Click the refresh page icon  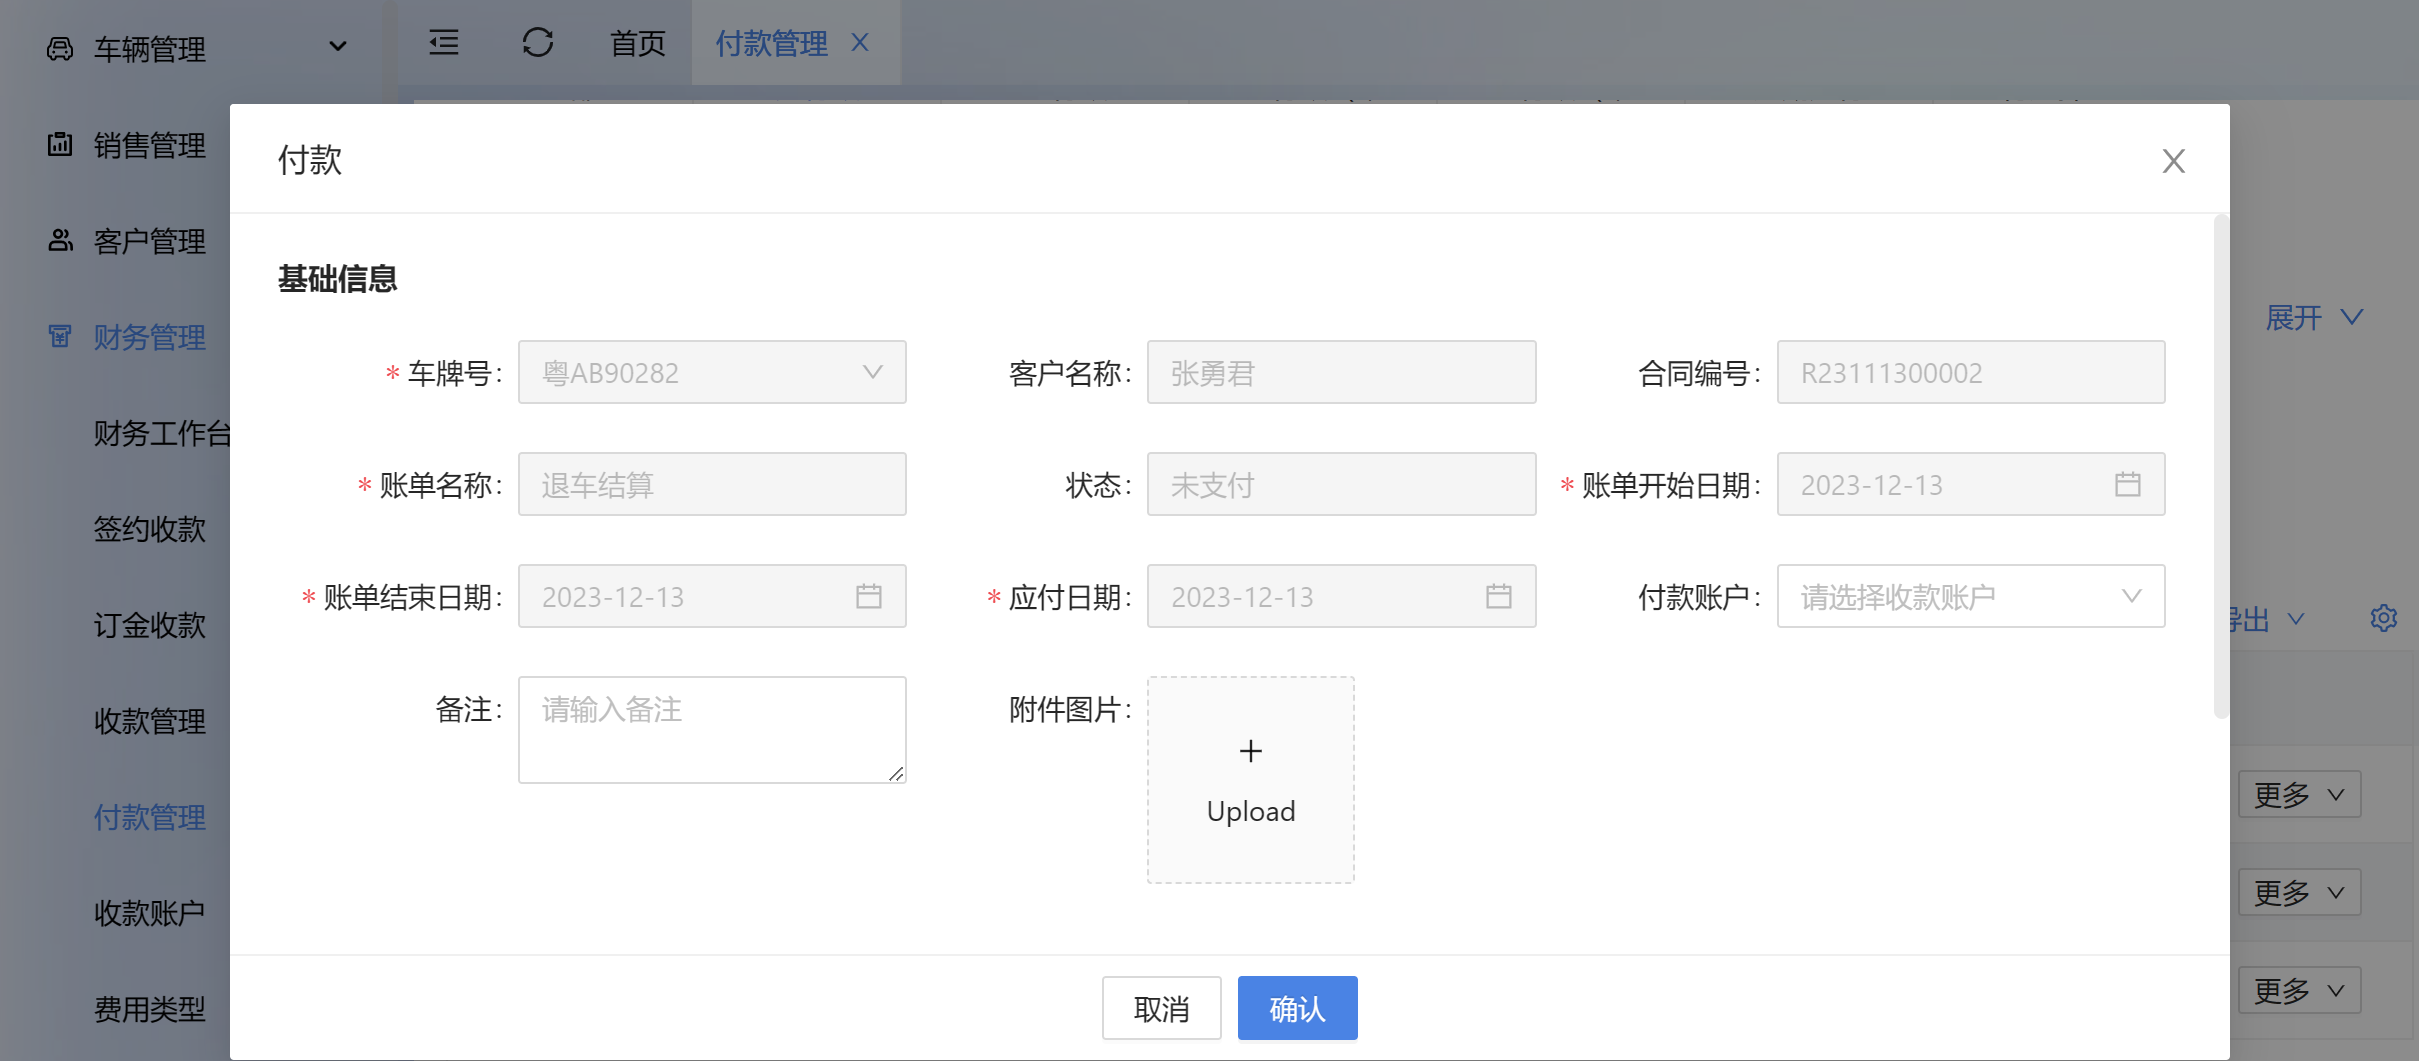point(538,43)
